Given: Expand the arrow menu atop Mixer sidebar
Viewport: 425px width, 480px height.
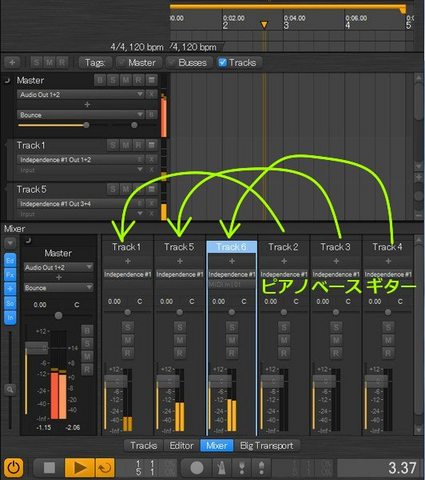Looking at the screenshot, I should tap(10, 243).
